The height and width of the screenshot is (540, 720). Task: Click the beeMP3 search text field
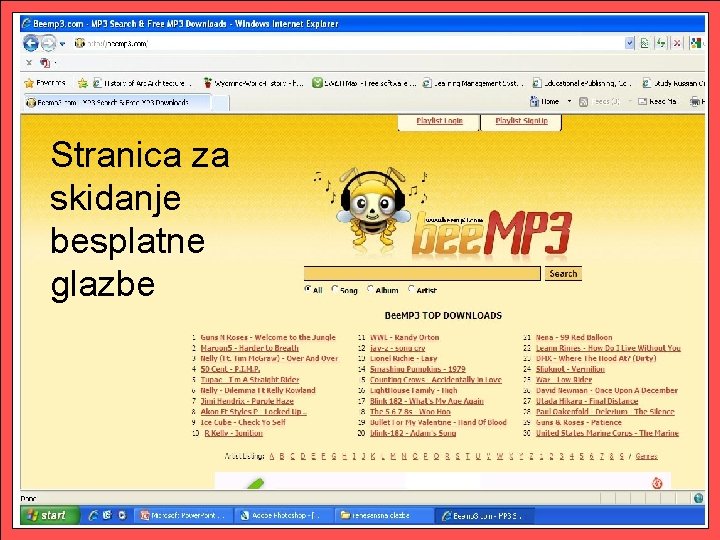pos(422,274)
